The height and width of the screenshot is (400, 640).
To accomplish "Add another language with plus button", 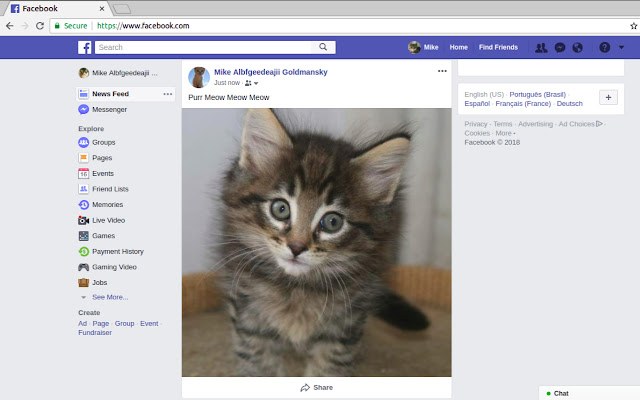I will pyautogui.click(x=608, y=97).
